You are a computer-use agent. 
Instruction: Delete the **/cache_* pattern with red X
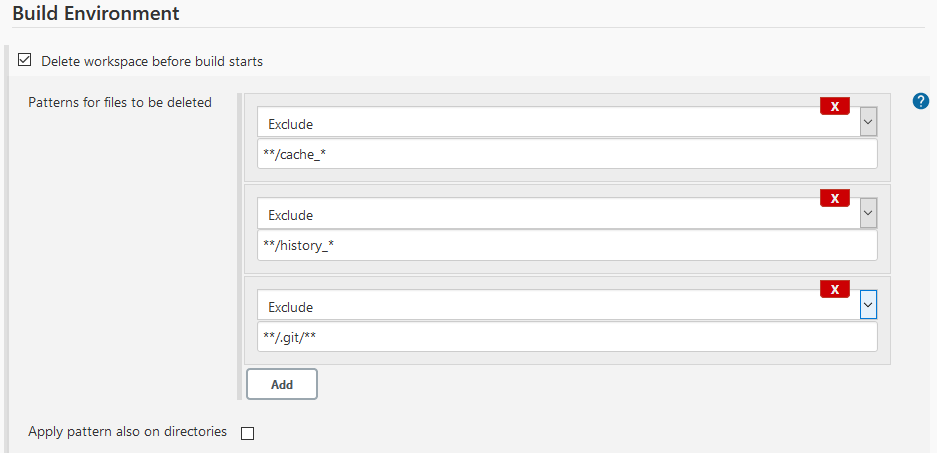coord(834,106)
